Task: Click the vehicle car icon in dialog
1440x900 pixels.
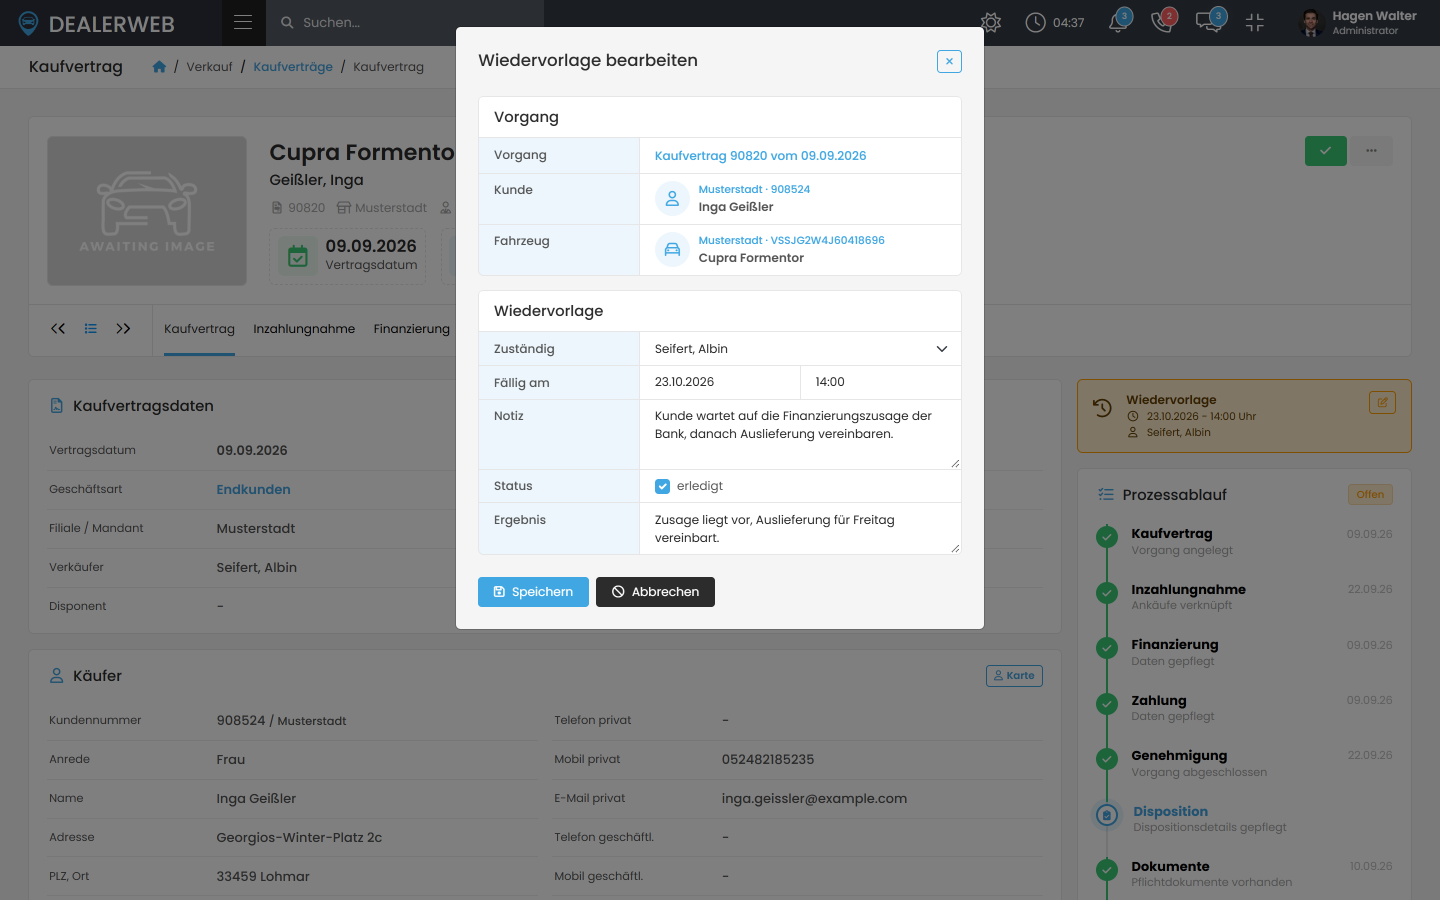Action: 672,249
